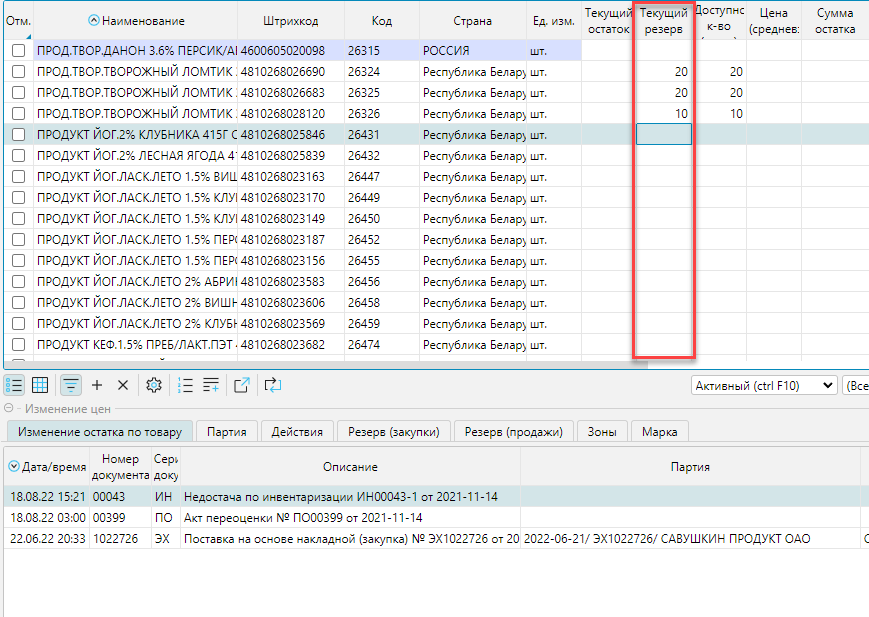Click the X delete icon in toolbar
Image resolution: width=869 pixels, height=617 pixels.
[123, 385]
